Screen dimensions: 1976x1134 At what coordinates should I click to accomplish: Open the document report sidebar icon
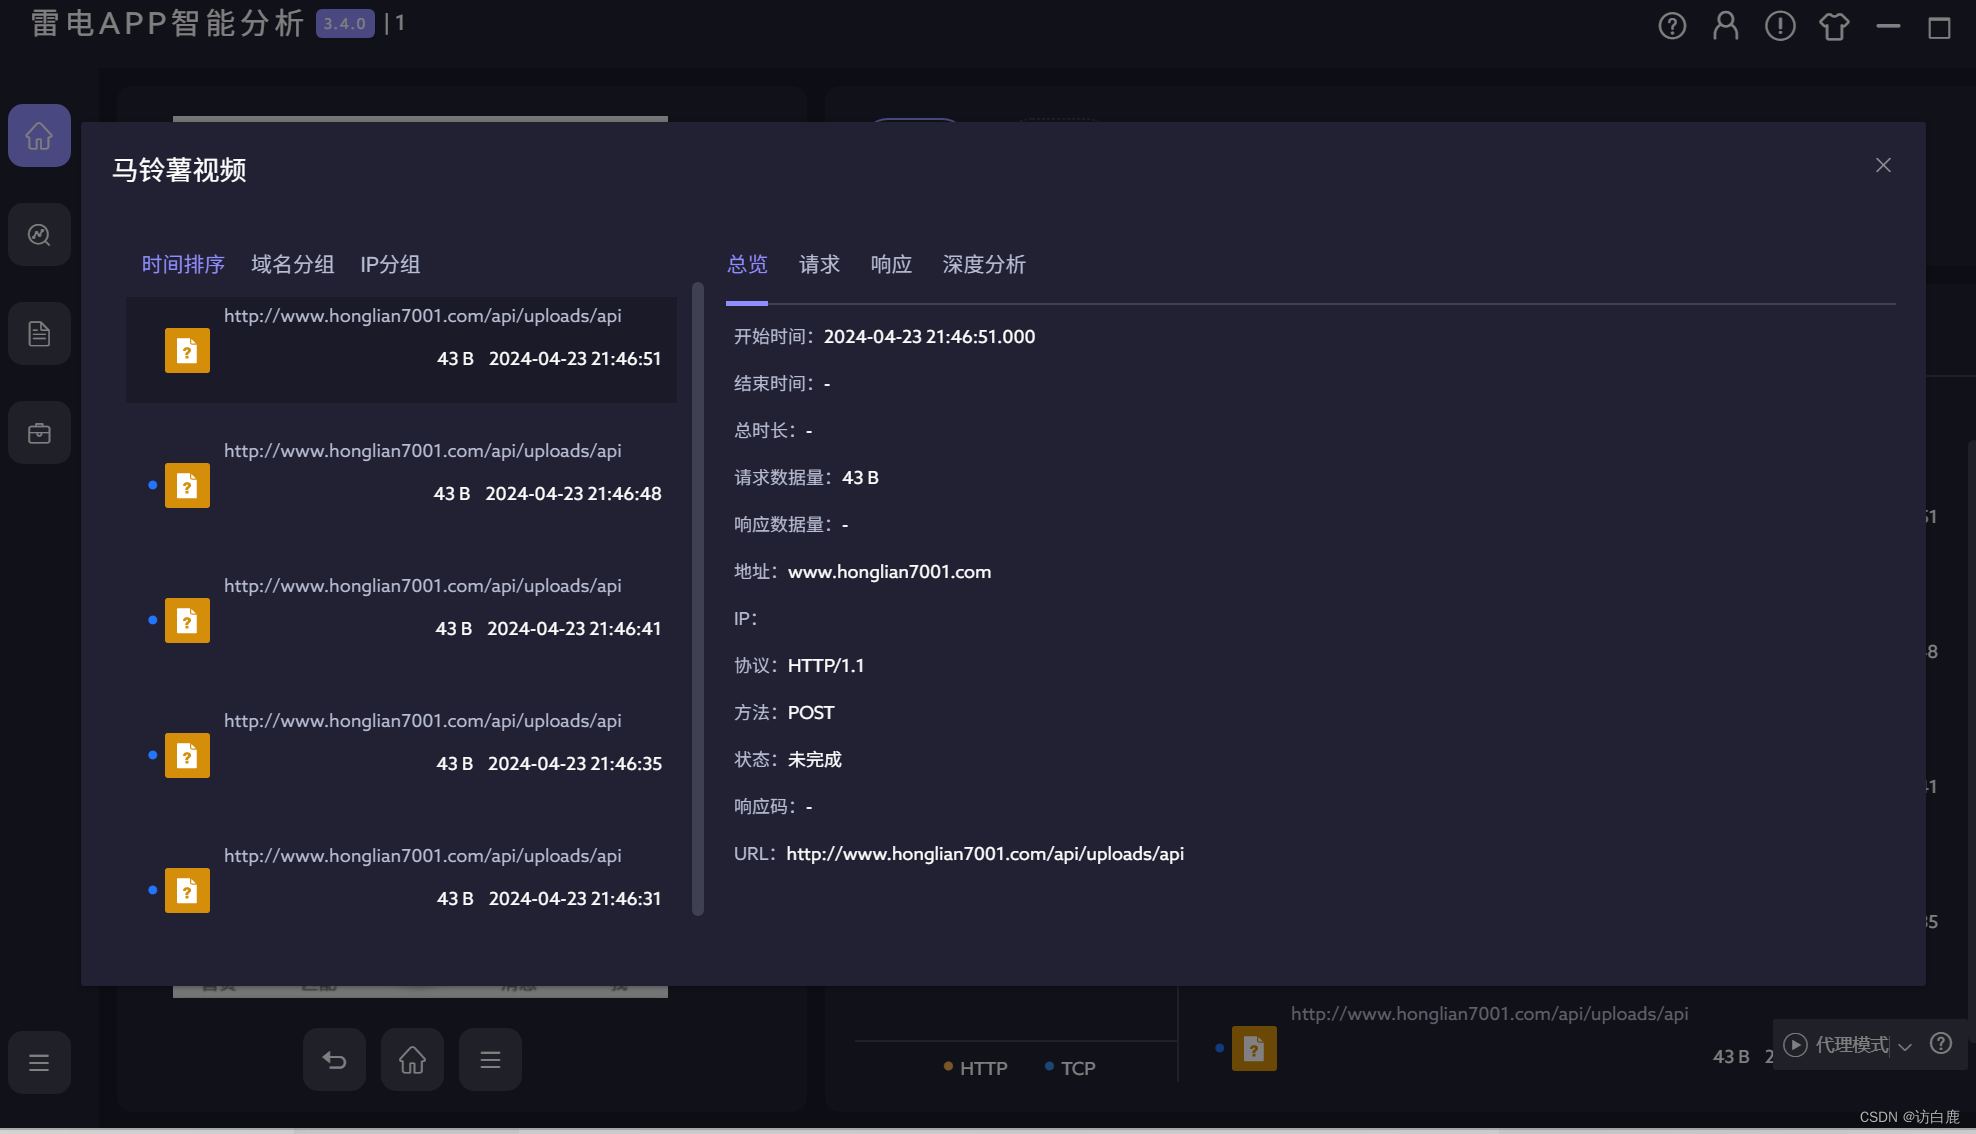39,334
